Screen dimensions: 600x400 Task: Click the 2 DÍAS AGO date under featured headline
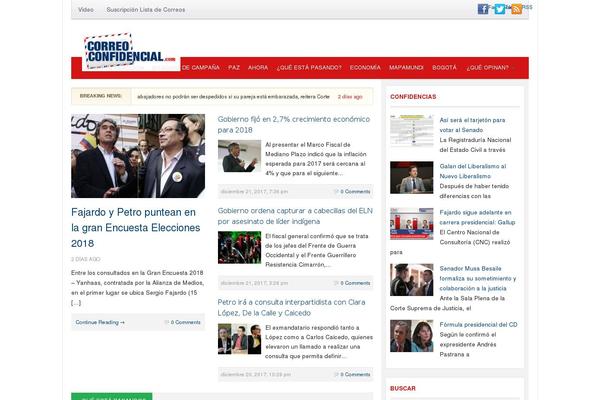pyautogui.click(x=86, y=259)
